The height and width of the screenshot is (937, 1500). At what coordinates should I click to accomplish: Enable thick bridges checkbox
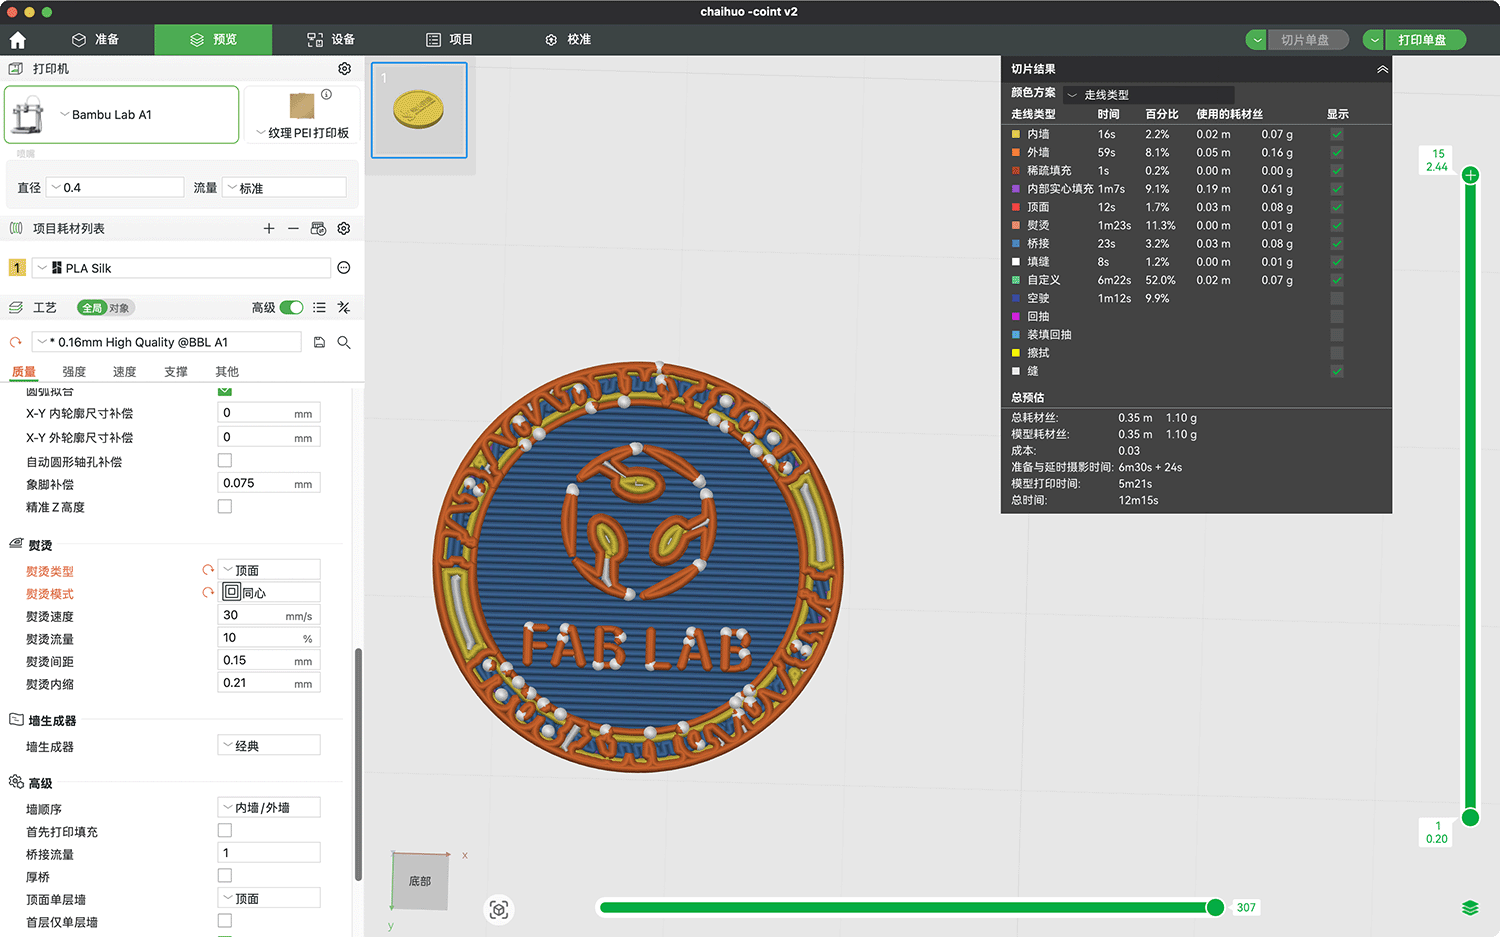(x=225, y=876)
